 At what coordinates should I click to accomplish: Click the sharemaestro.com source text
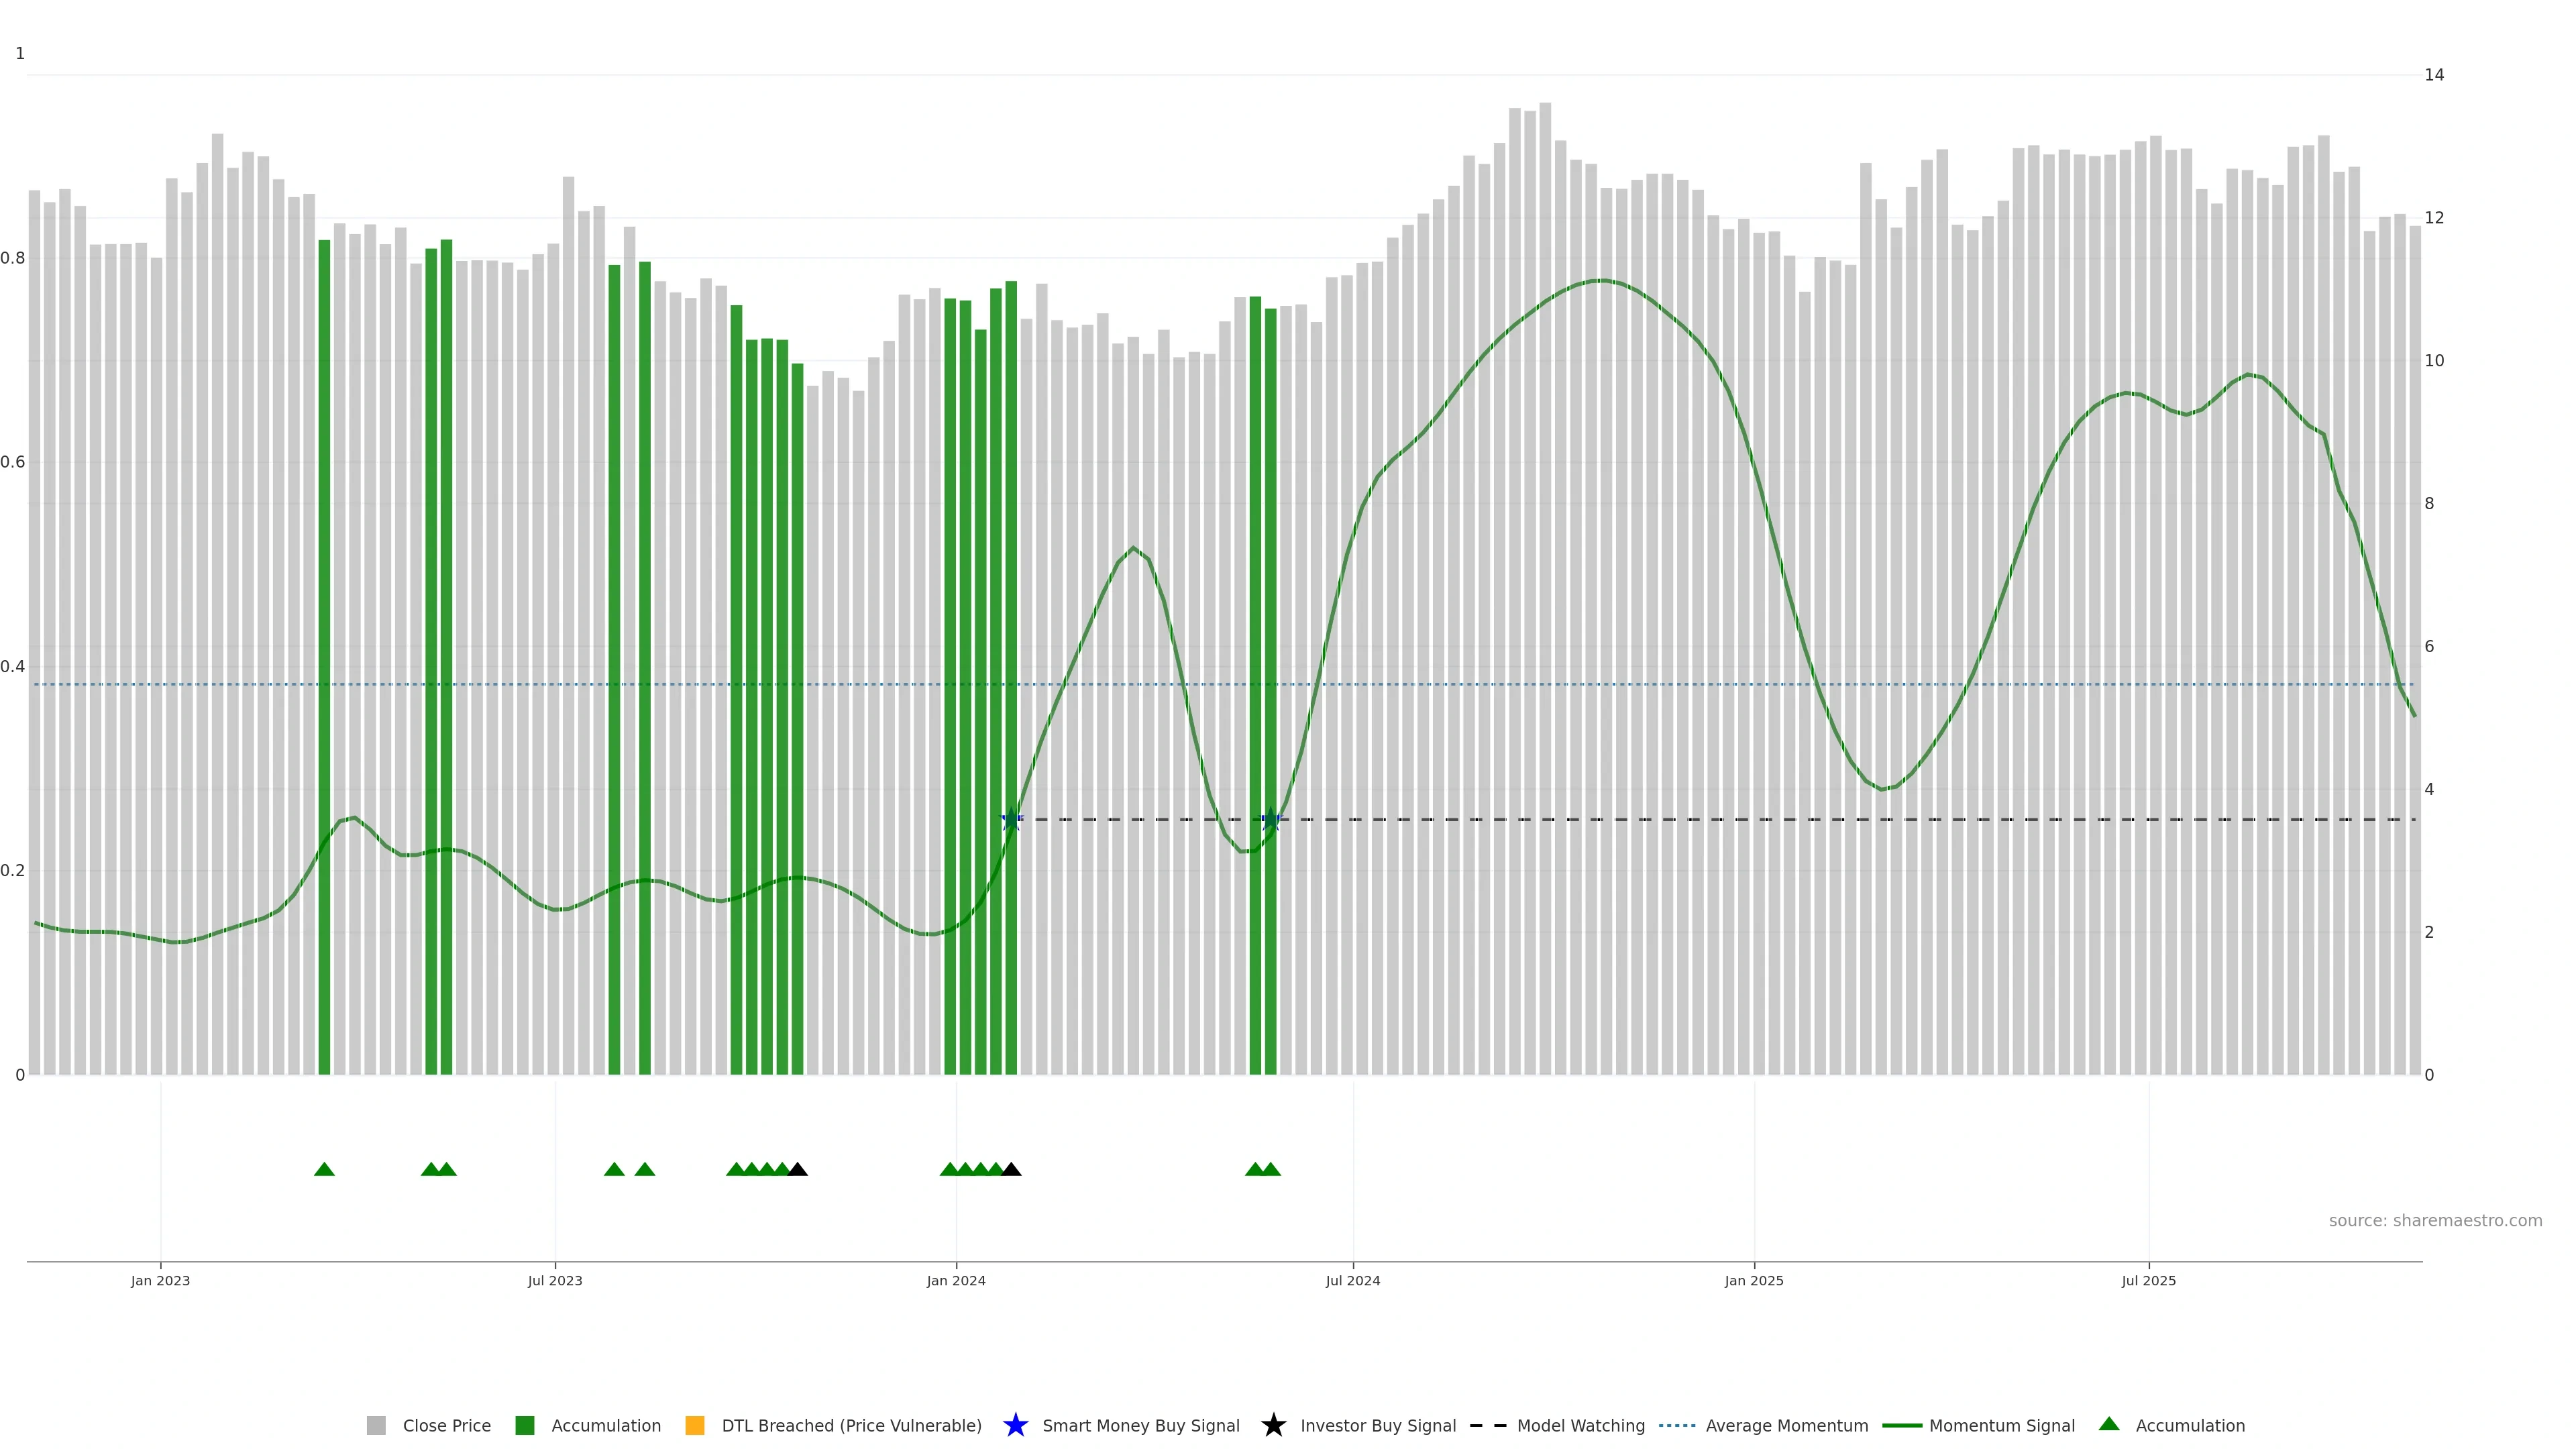(x=2435, y=1221)
